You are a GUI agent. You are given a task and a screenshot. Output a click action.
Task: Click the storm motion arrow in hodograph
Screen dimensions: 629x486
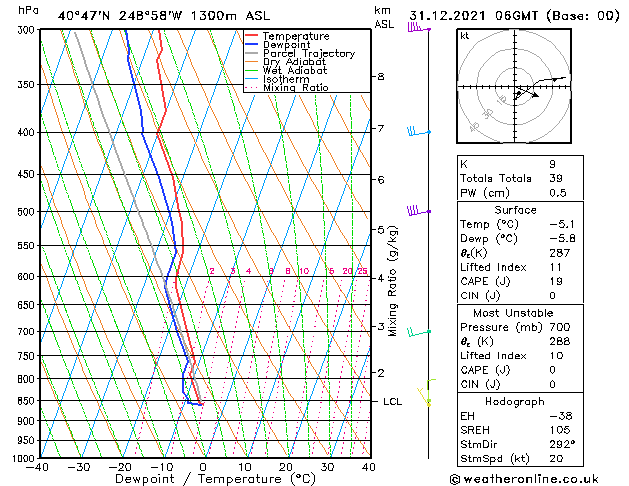click(527, 92)
